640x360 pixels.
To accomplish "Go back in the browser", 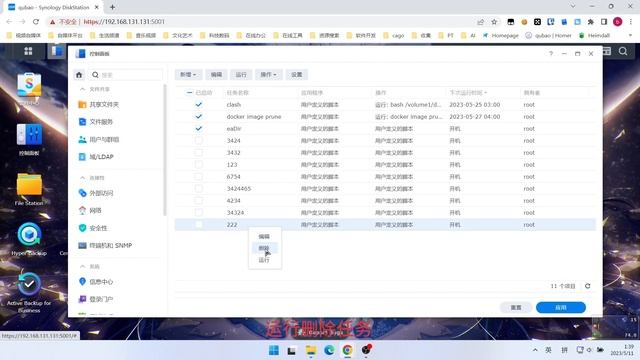I will point(9,22).
